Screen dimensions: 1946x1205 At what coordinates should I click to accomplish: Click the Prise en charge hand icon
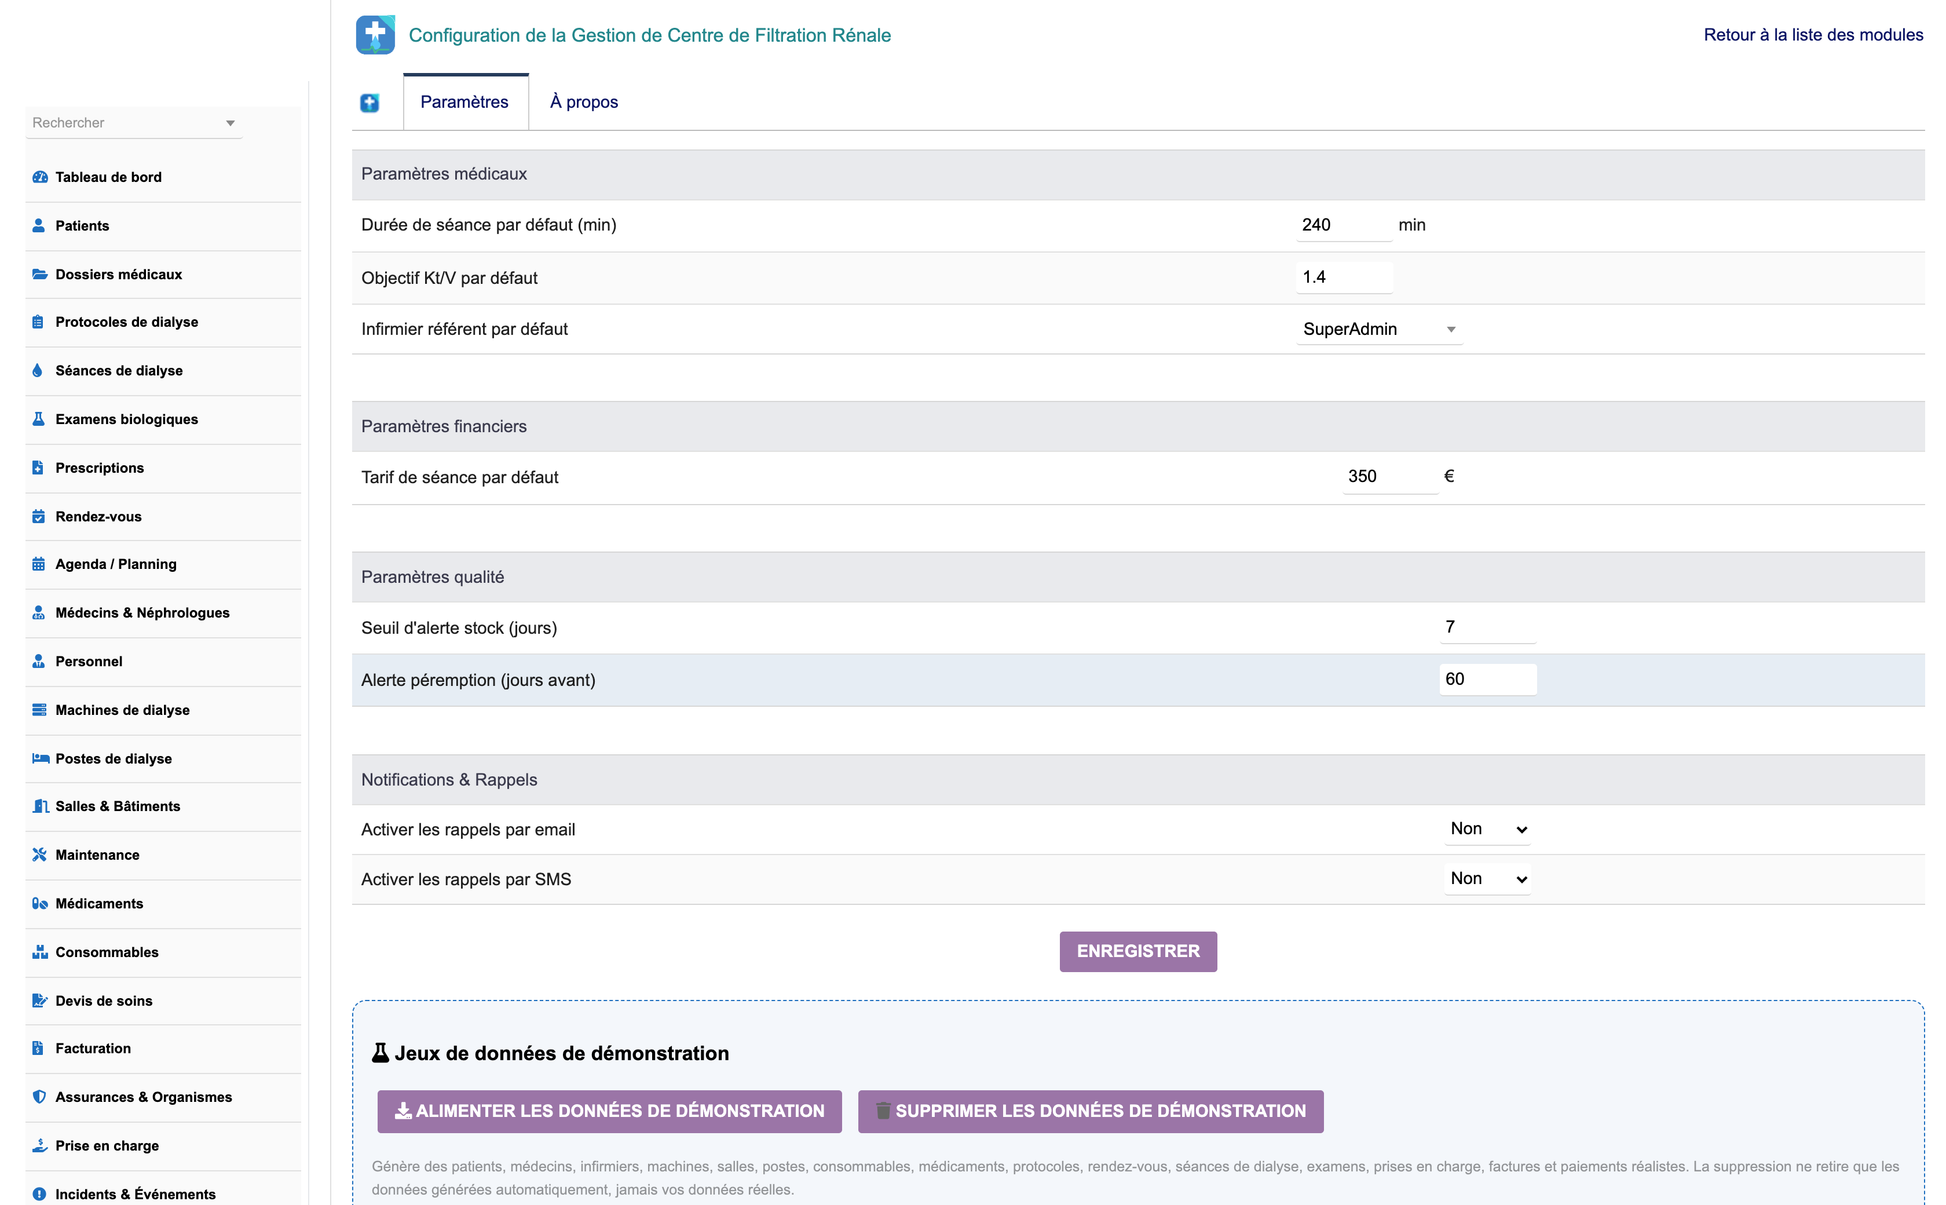[40, 1146]
